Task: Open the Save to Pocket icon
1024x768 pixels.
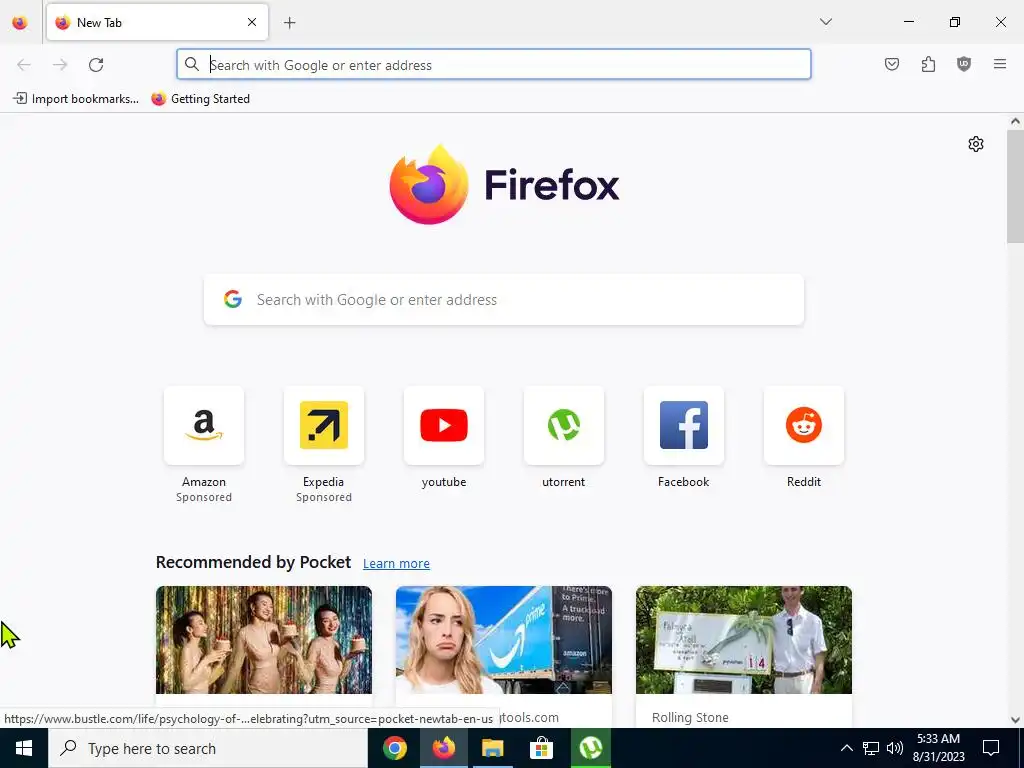Action: pyautogui.click(x=892, y=64)
